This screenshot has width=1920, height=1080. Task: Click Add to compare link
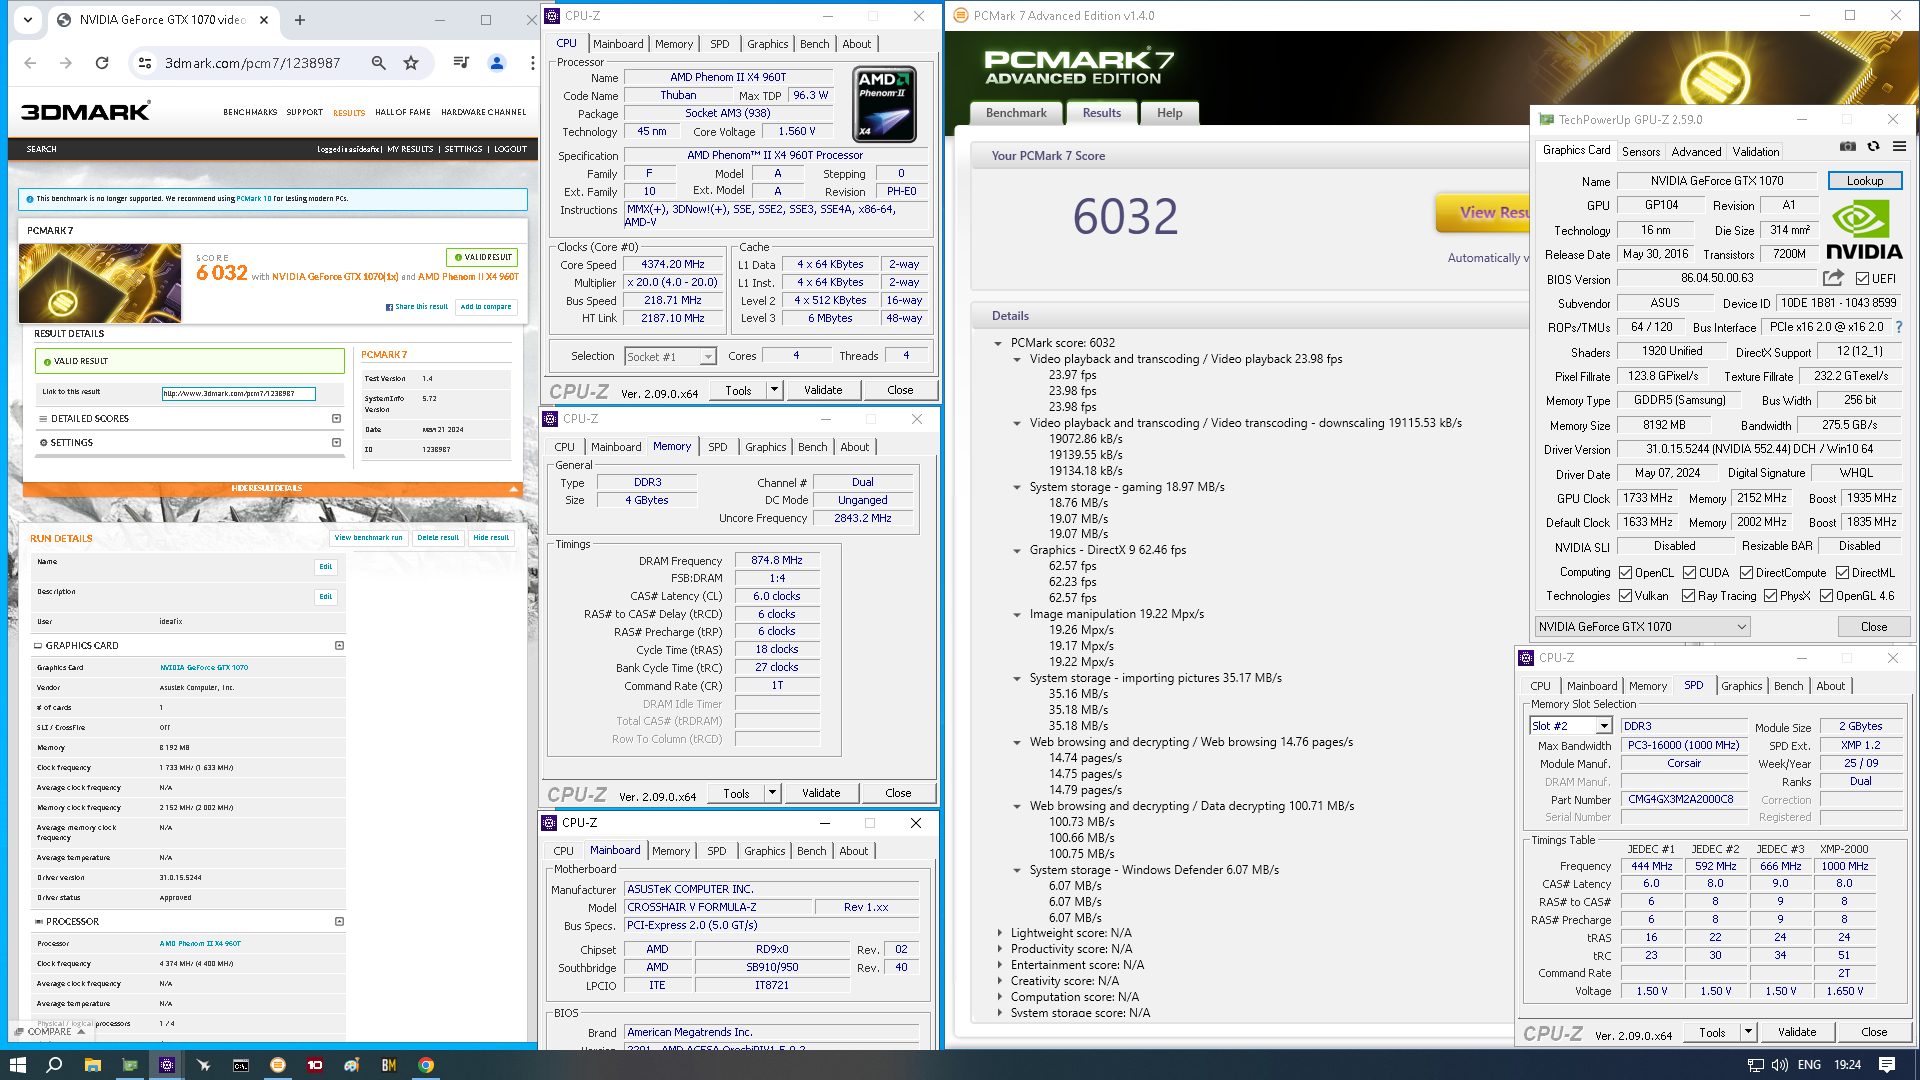pyautogui.click(x=486, y=307)
